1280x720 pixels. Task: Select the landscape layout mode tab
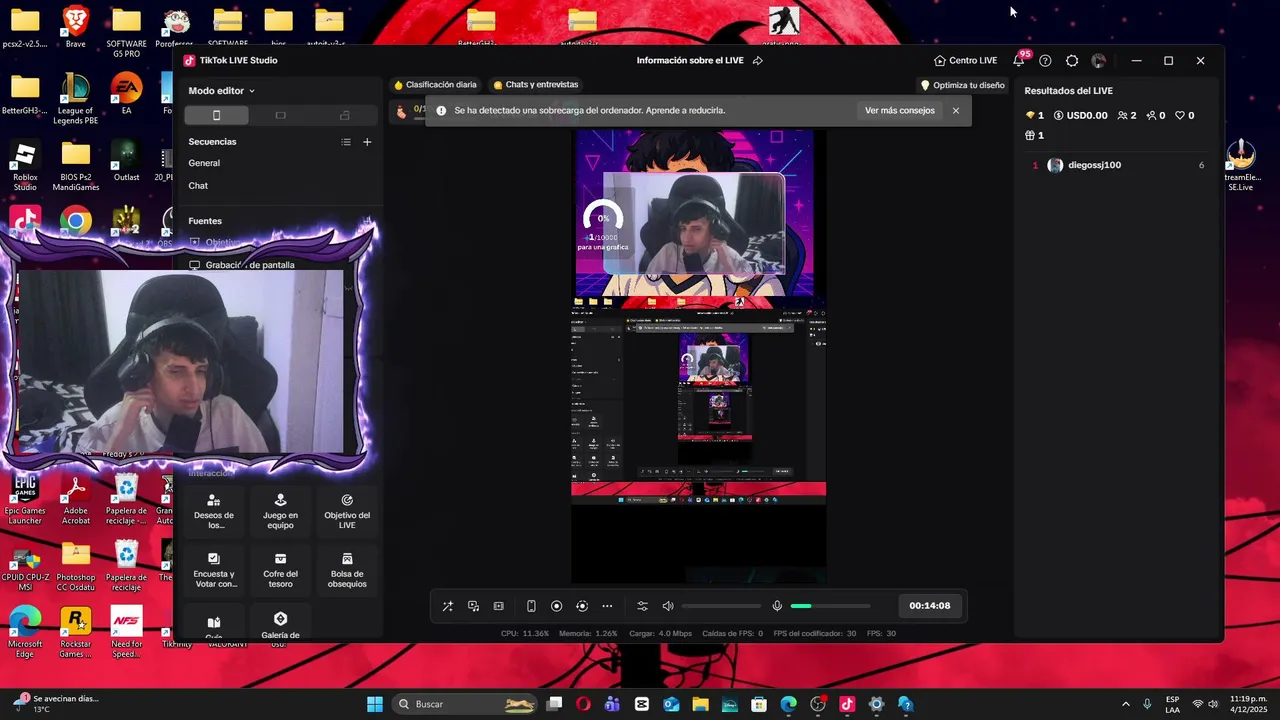[280, 115]
